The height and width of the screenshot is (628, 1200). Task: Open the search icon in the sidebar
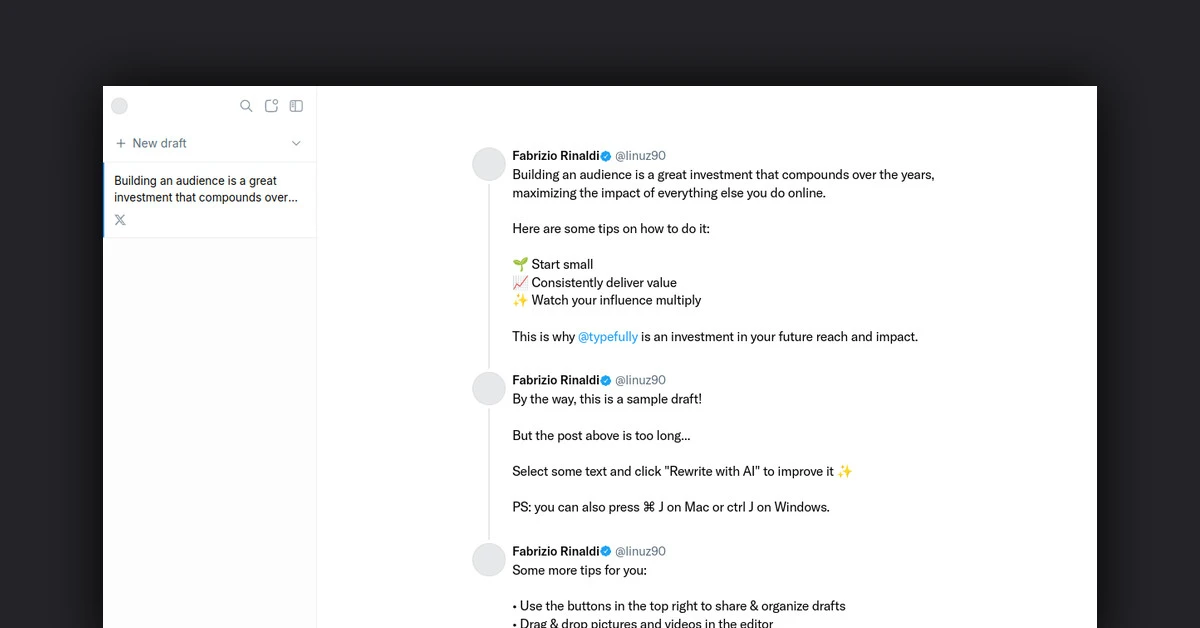click(x=246, y=106)
